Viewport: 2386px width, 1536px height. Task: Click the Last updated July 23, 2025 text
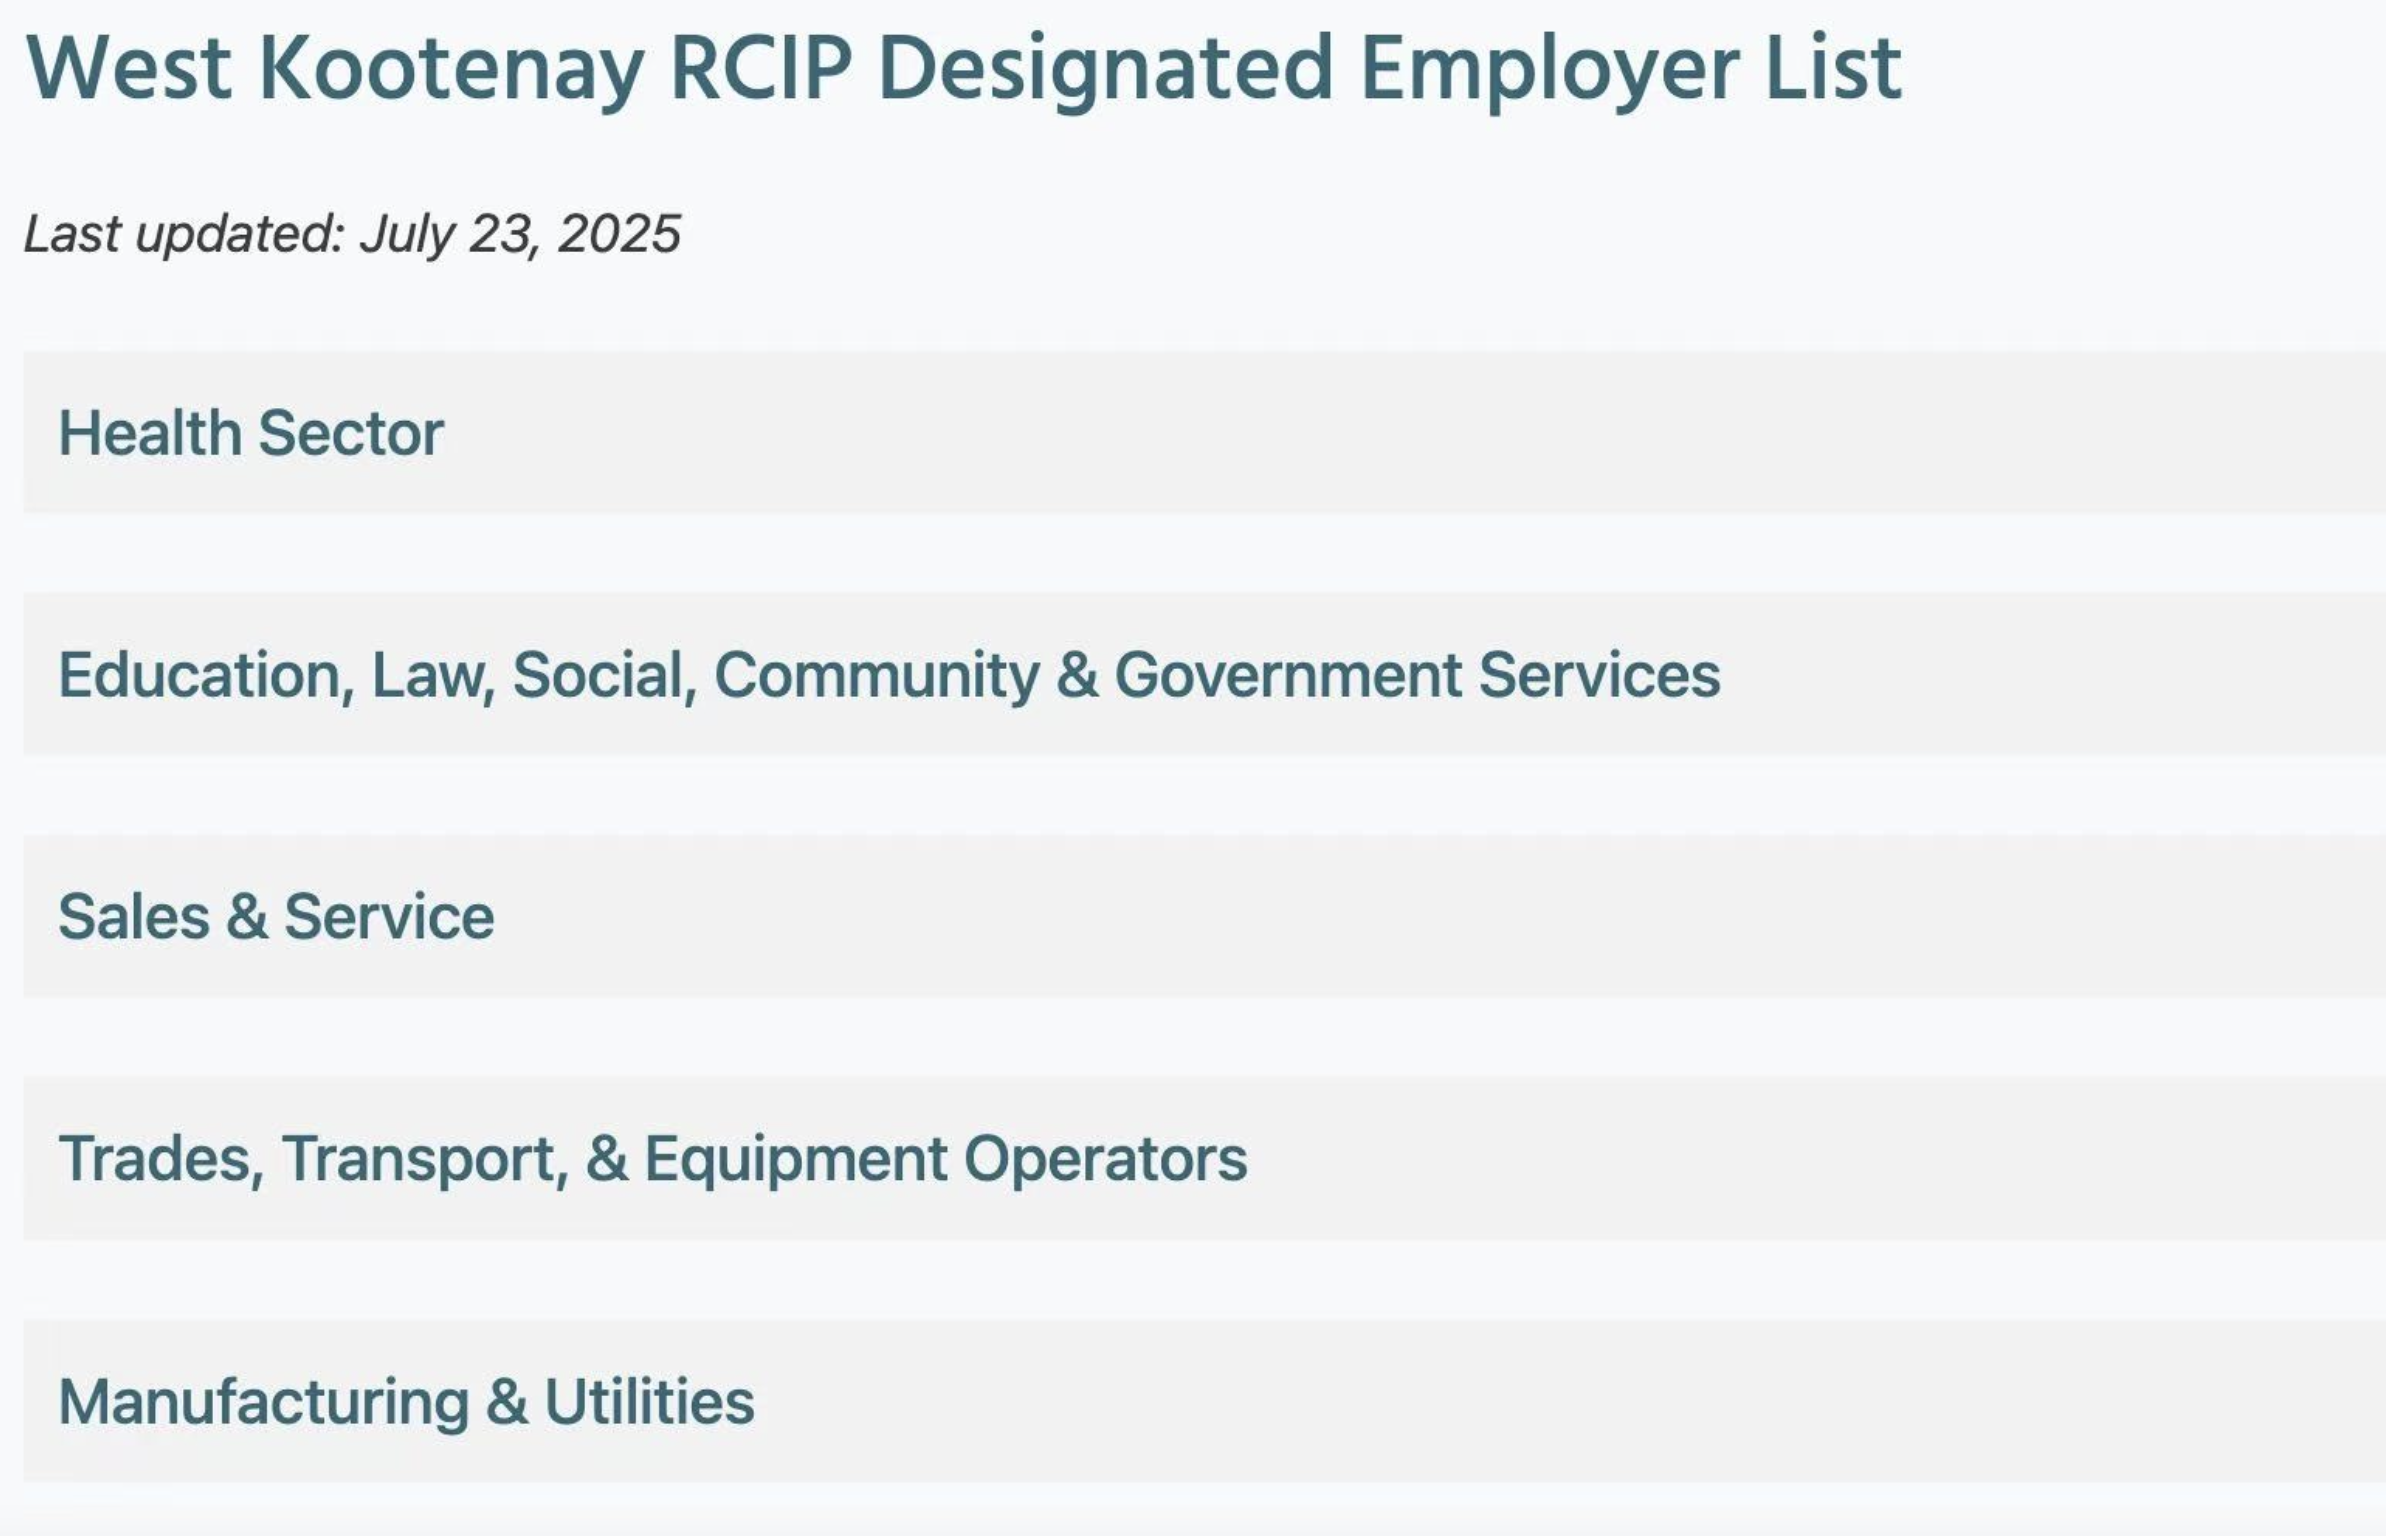[x=352, y=234]
